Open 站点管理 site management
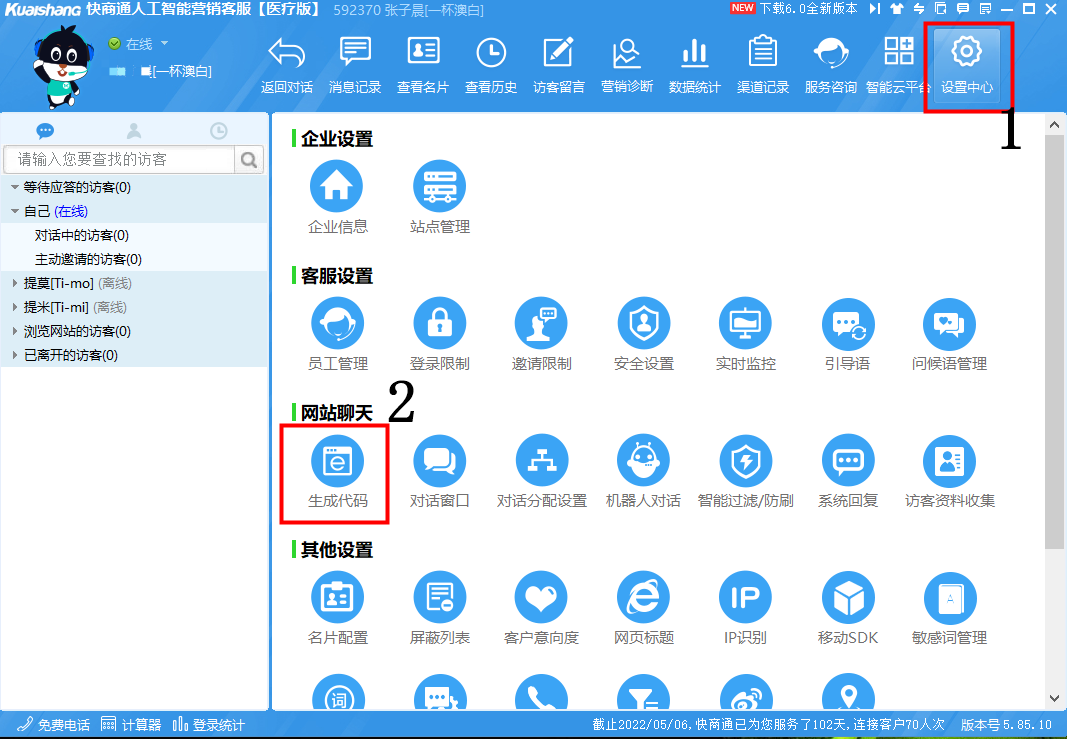 pos(439,187)
